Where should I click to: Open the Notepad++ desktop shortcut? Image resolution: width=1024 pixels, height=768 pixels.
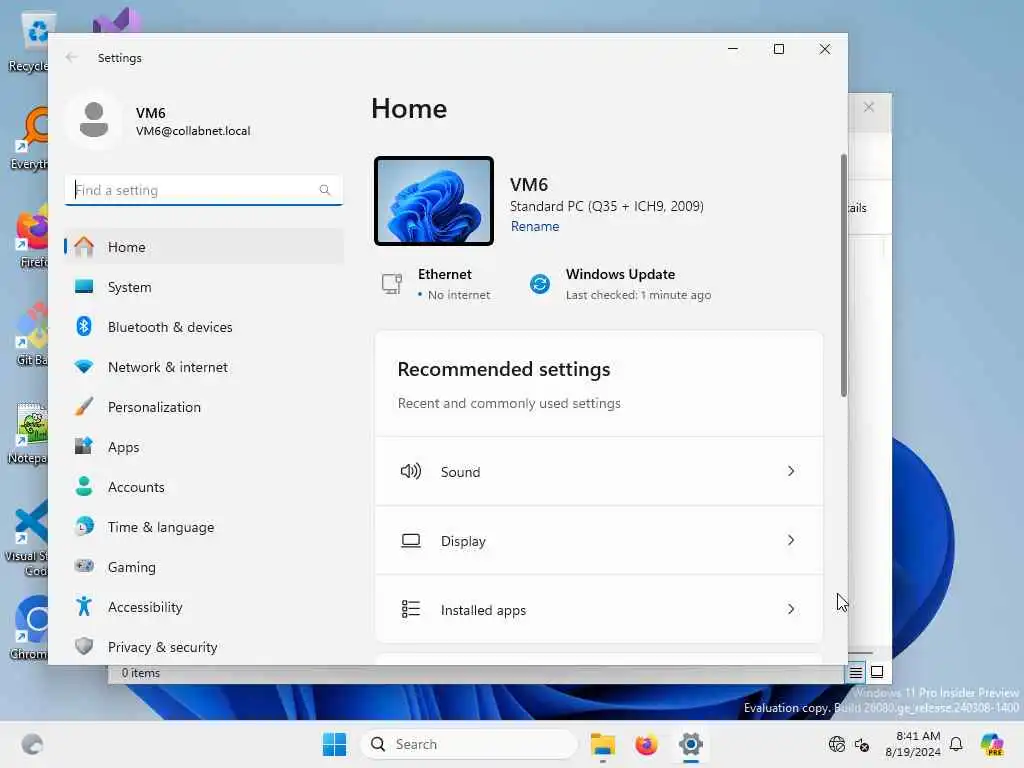point(29,433)
